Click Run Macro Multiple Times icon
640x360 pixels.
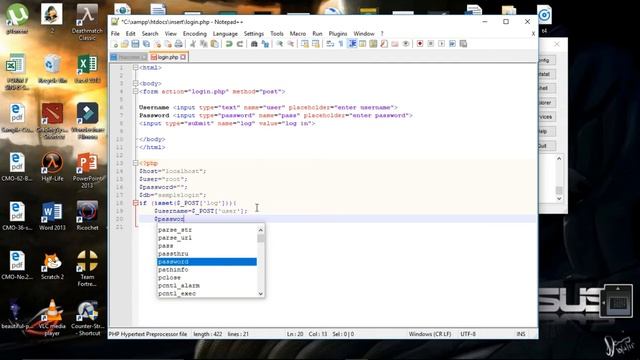coord(452,44)
